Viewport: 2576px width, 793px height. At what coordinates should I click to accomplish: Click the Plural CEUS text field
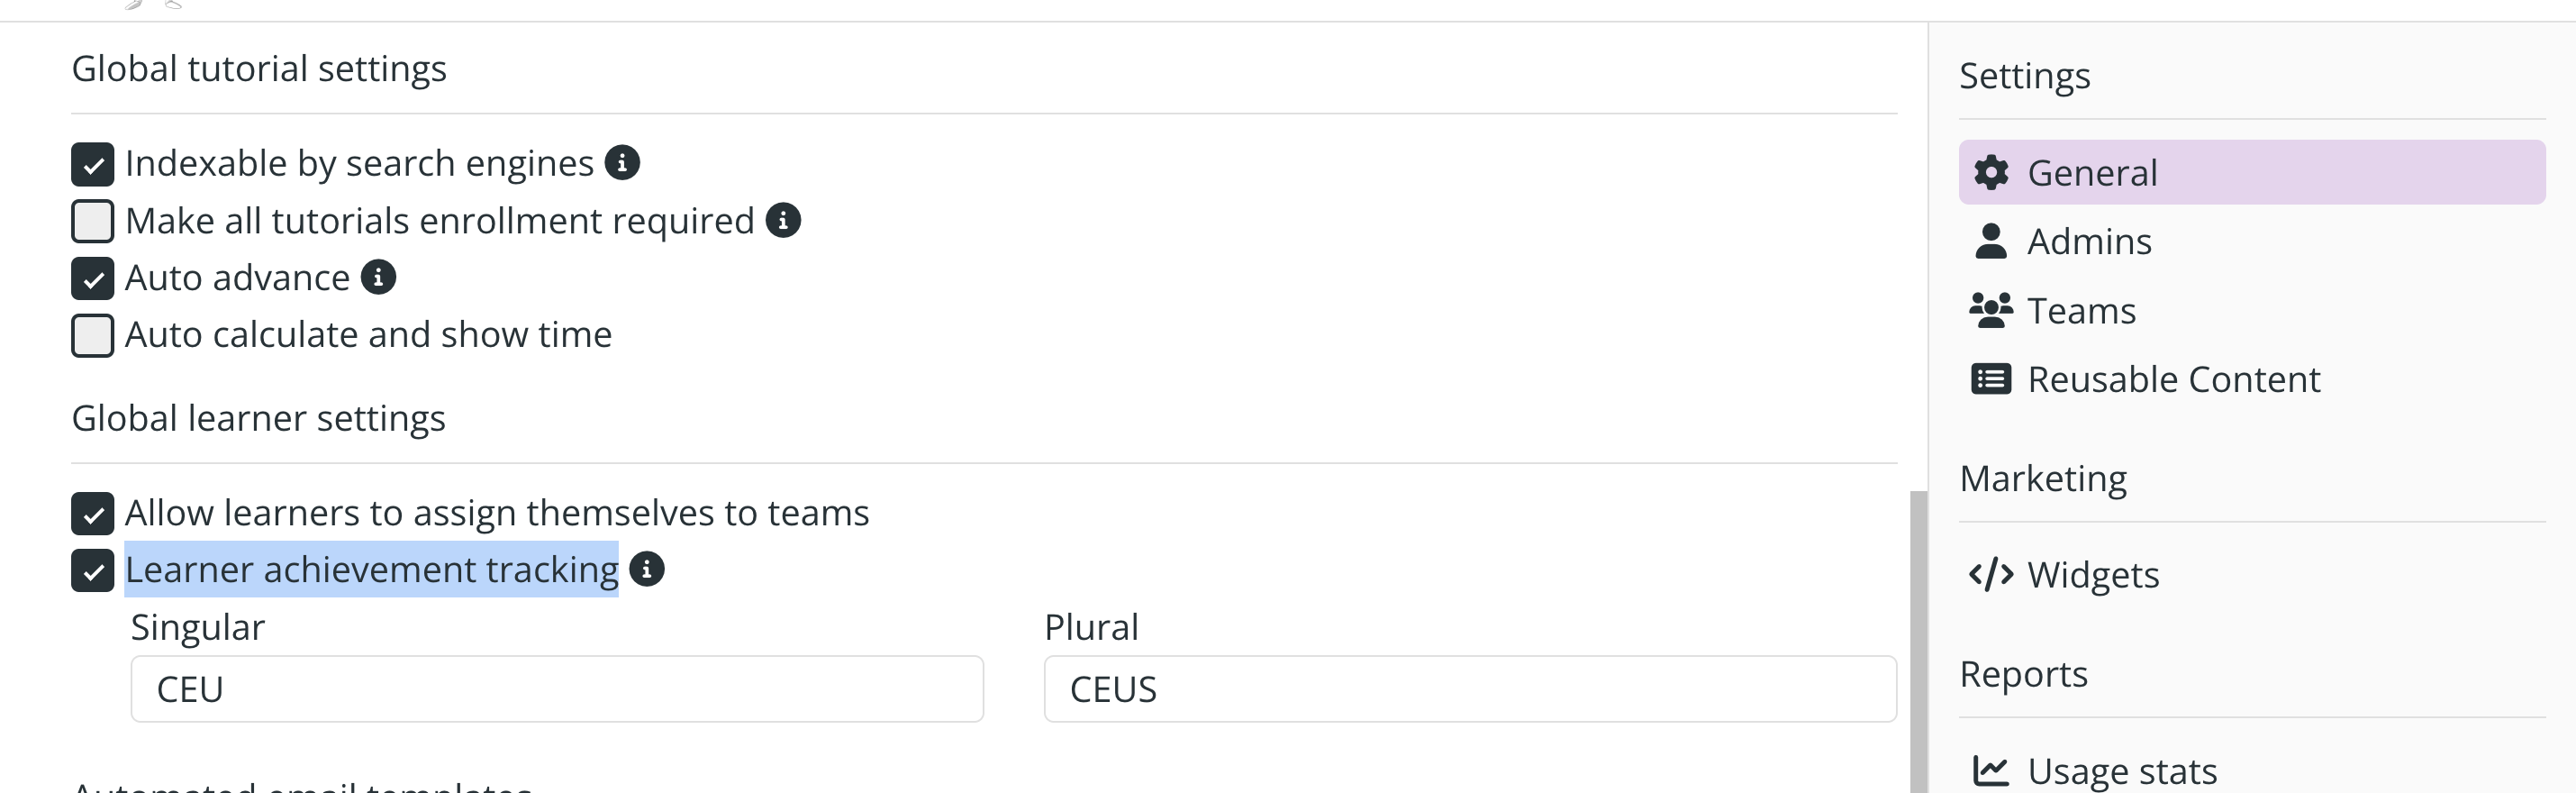(1470, 689)
